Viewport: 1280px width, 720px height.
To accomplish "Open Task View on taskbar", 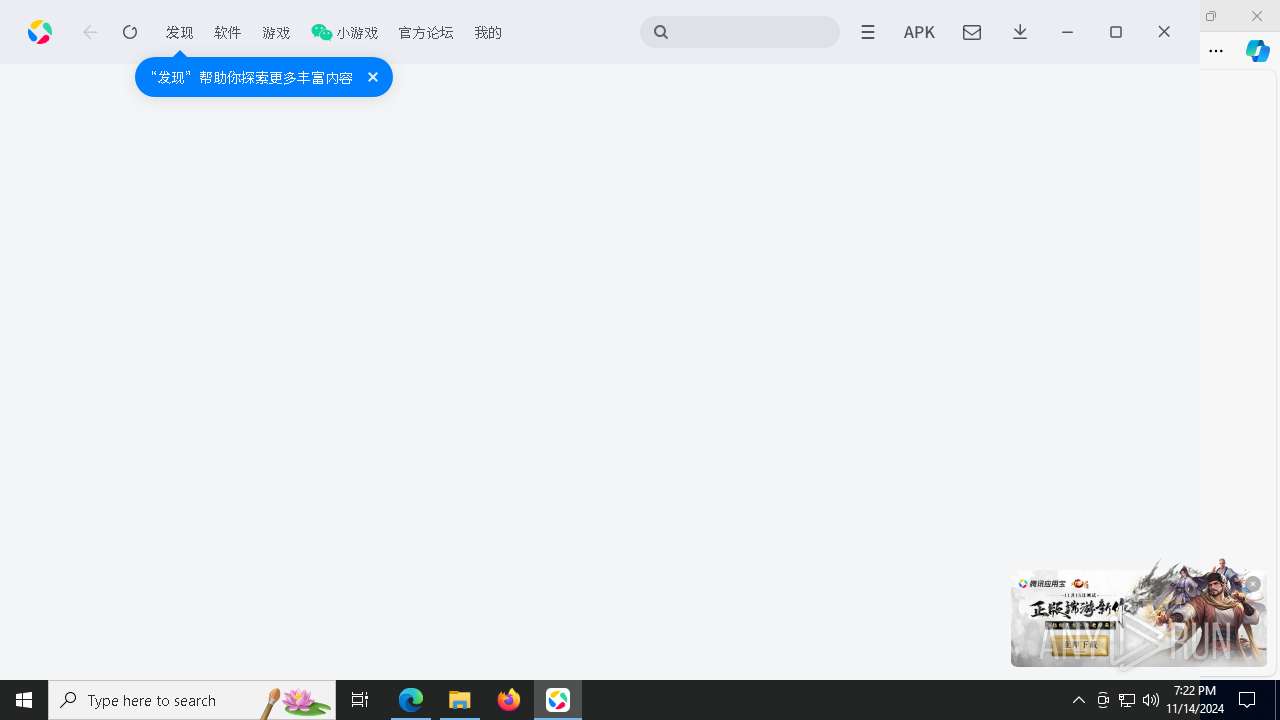I will tap(360, 700).
